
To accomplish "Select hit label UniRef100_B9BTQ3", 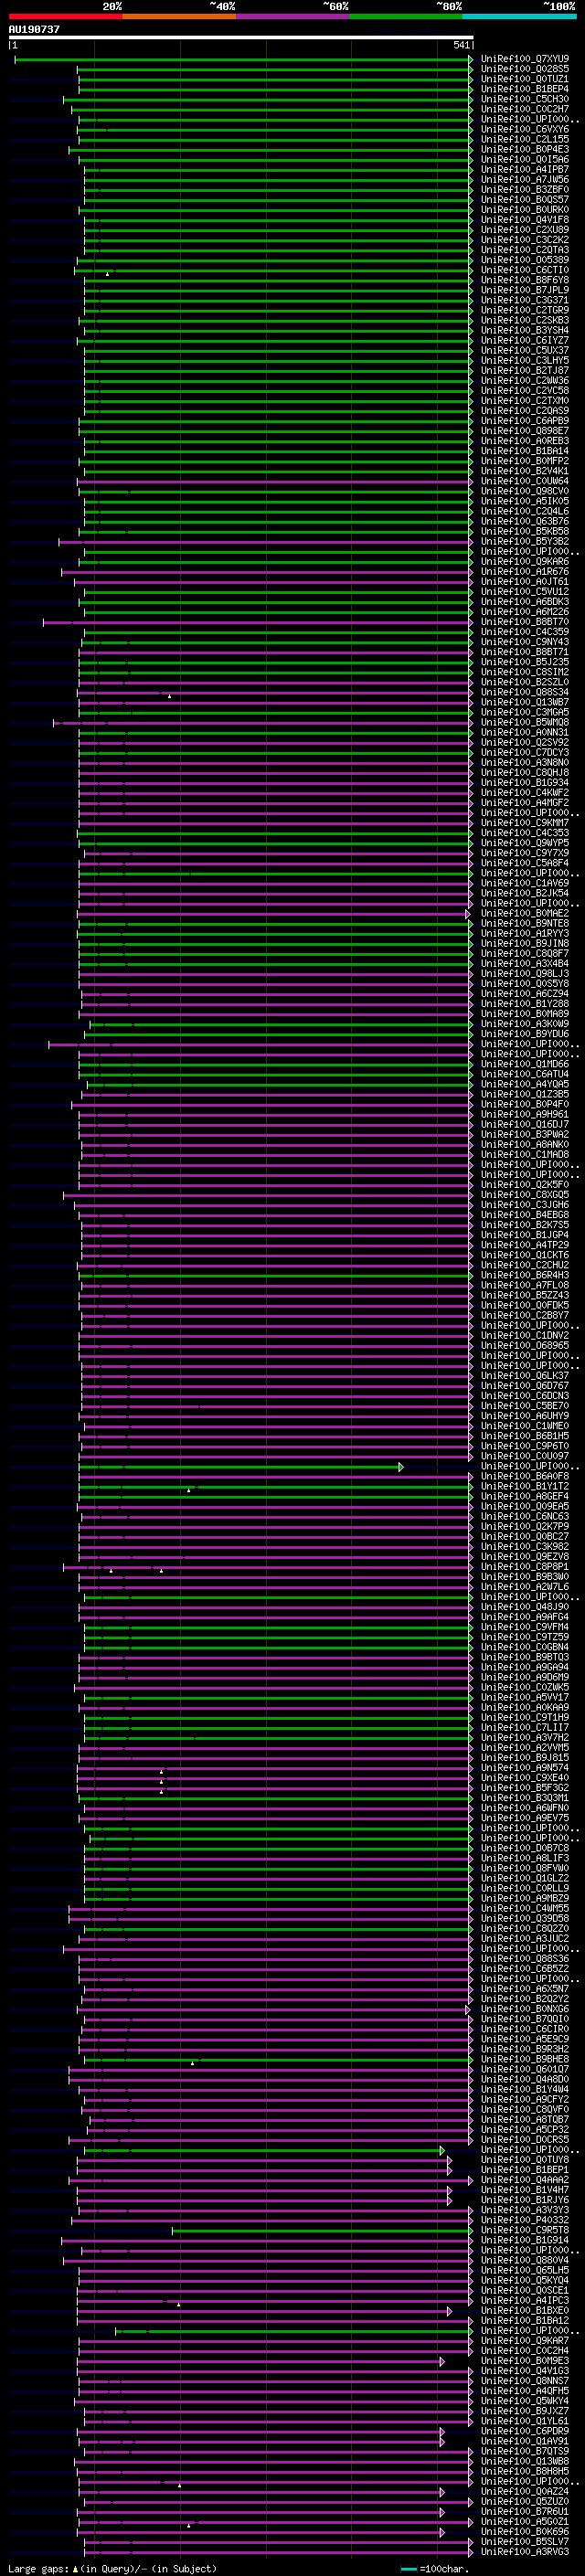I will 525,1657.
